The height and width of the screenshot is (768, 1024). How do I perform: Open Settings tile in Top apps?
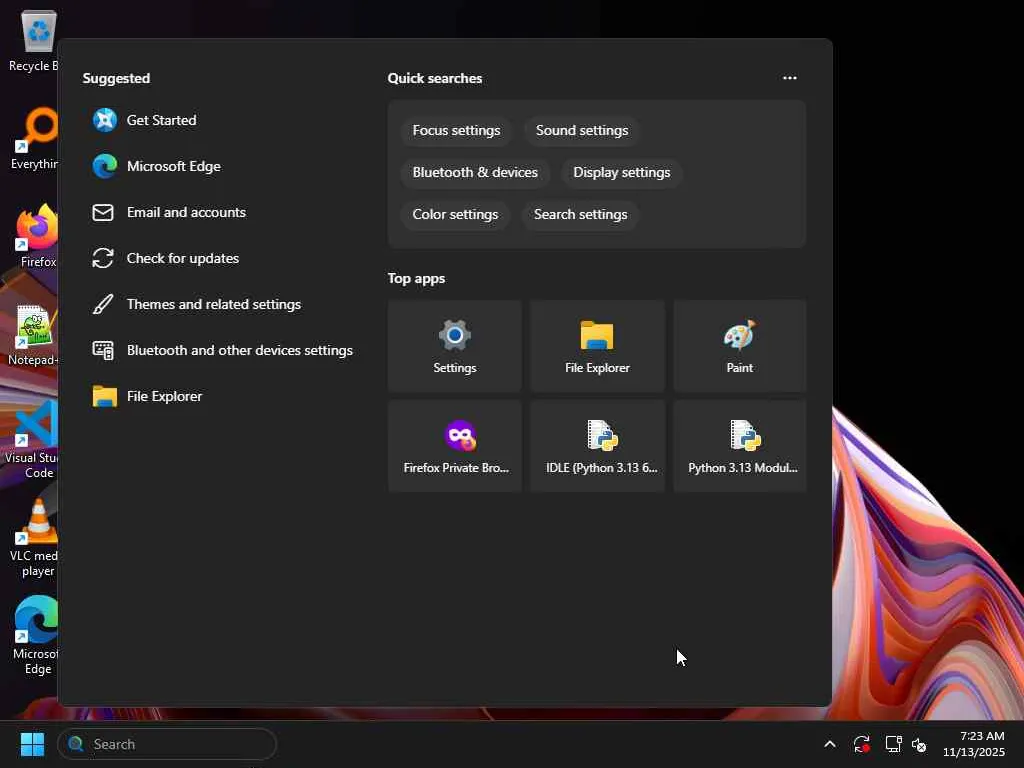tap(455, 346)
